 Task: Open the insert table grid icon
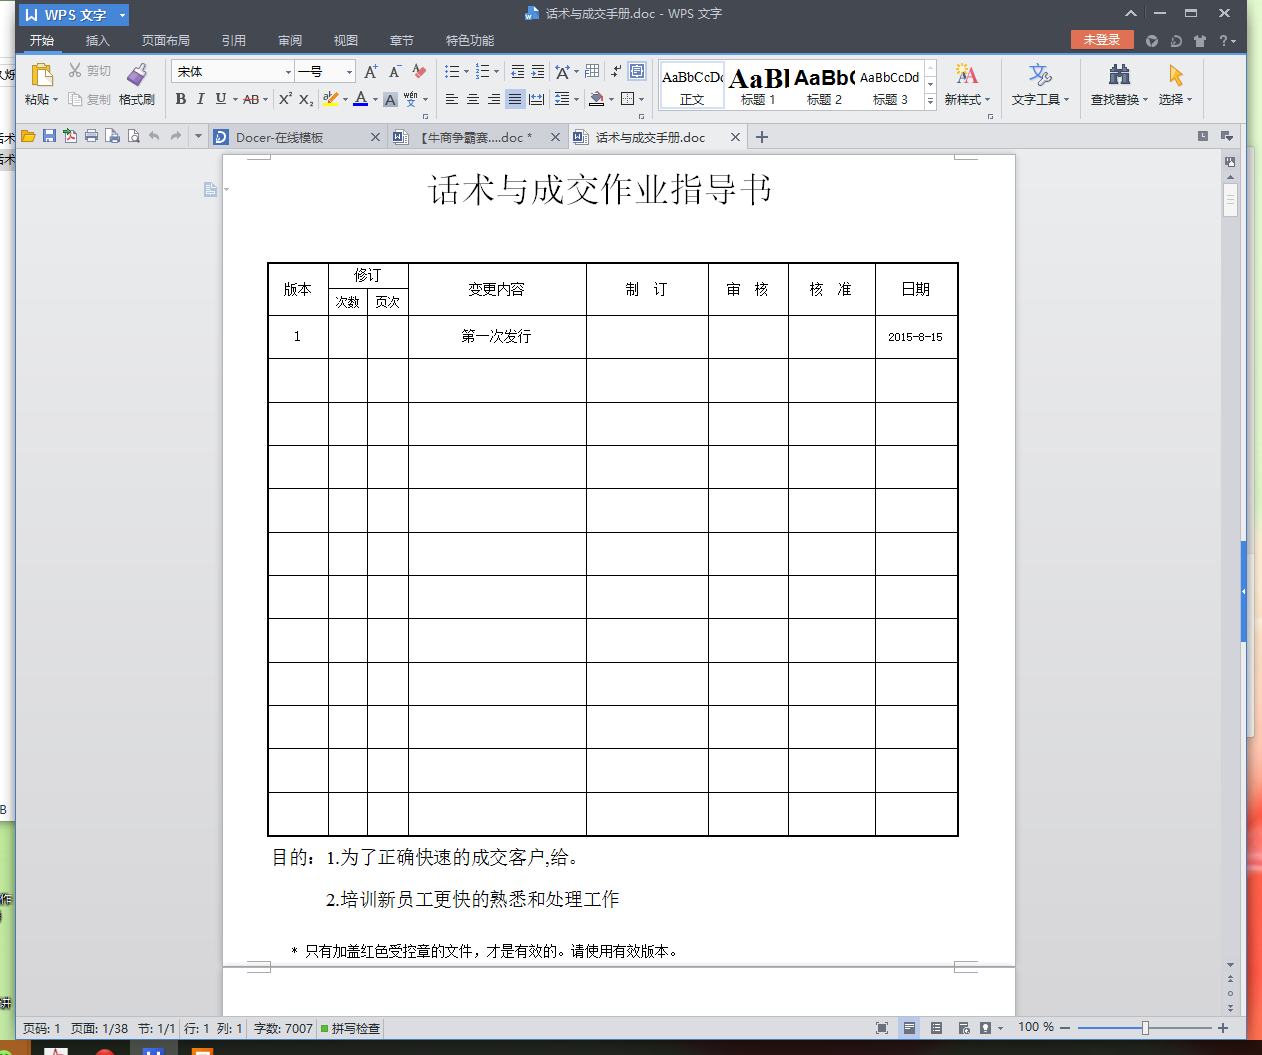coord(592,71)
